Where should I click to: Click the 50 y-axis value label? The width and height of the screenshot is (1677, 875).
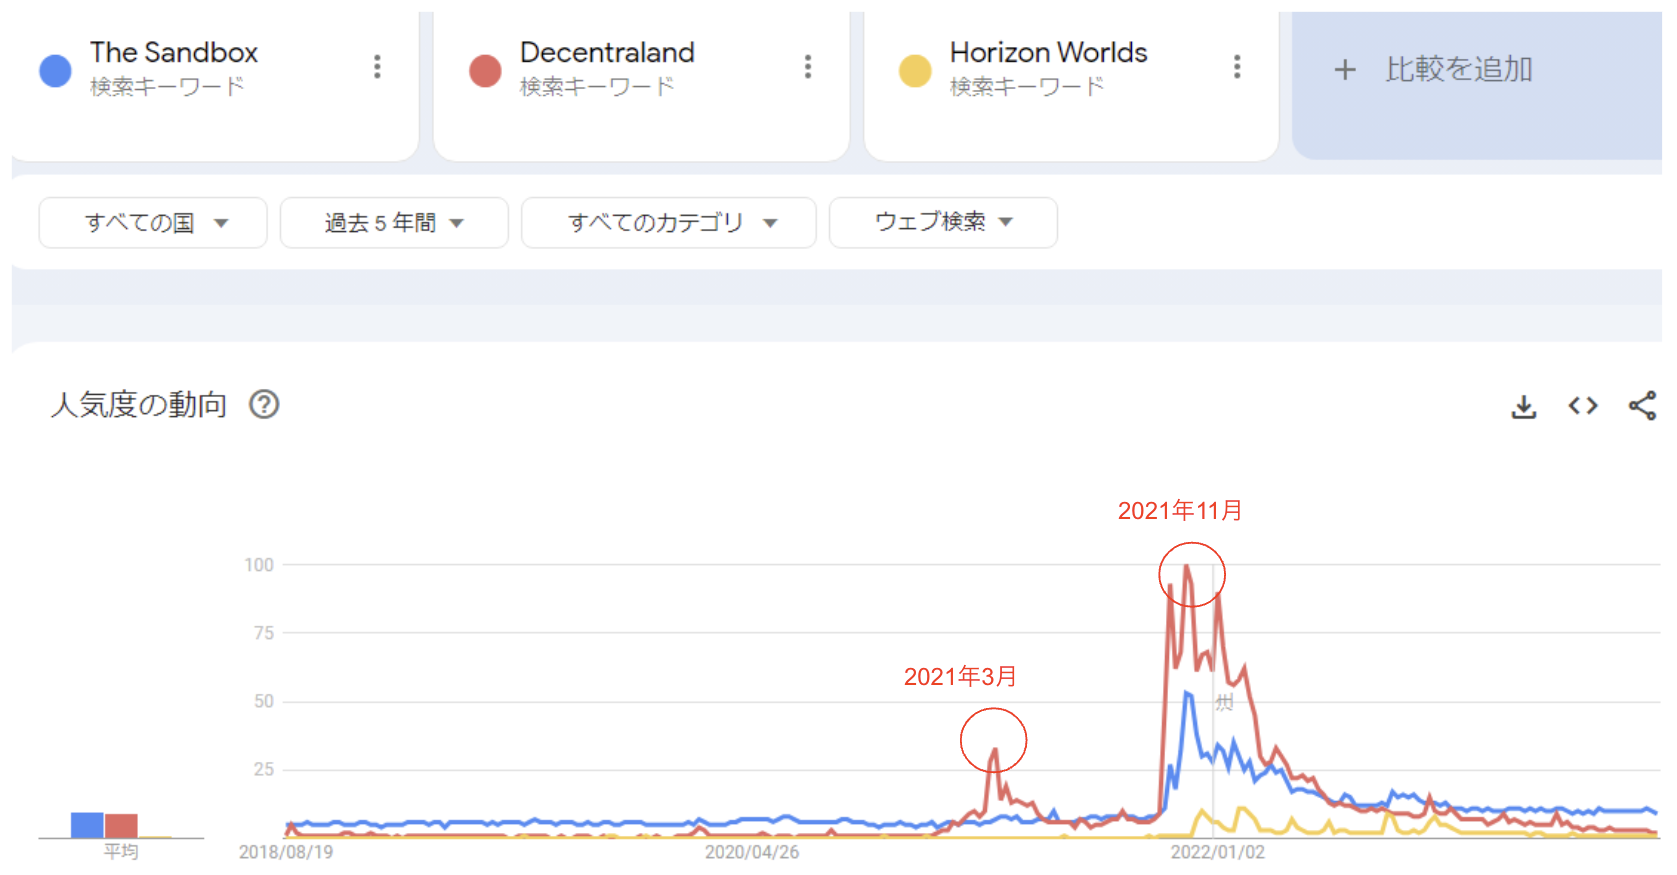[x=264, y=701]
